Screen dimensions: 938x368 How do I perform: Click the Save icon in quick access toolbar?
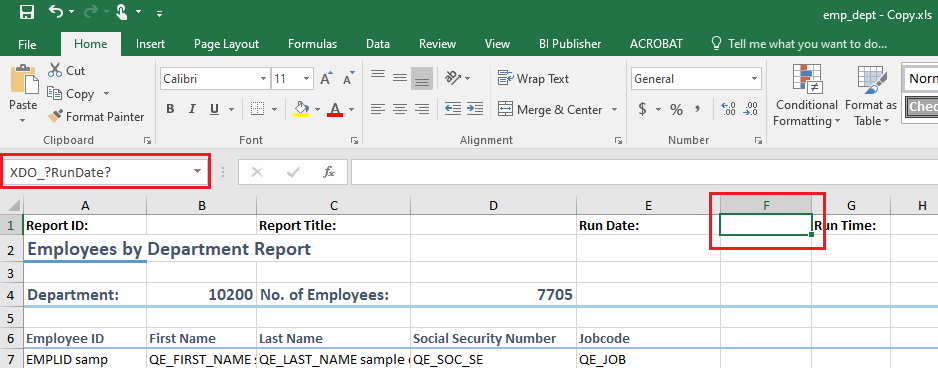point(26,12)
